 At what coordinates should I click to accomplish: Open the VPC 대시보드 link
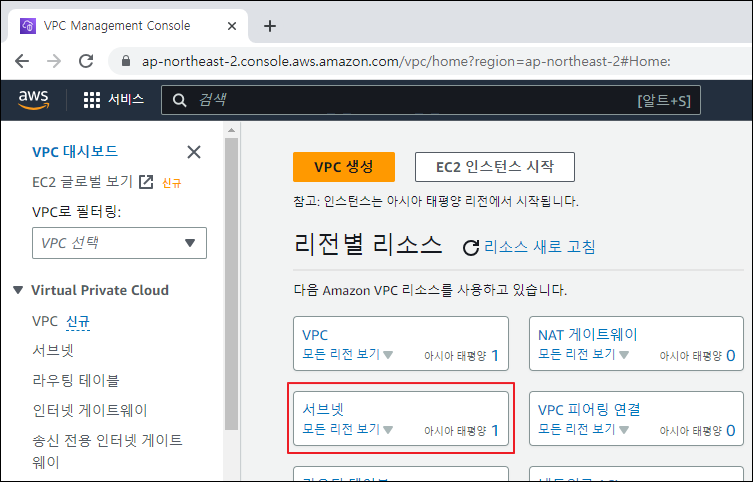pos(75,152)
